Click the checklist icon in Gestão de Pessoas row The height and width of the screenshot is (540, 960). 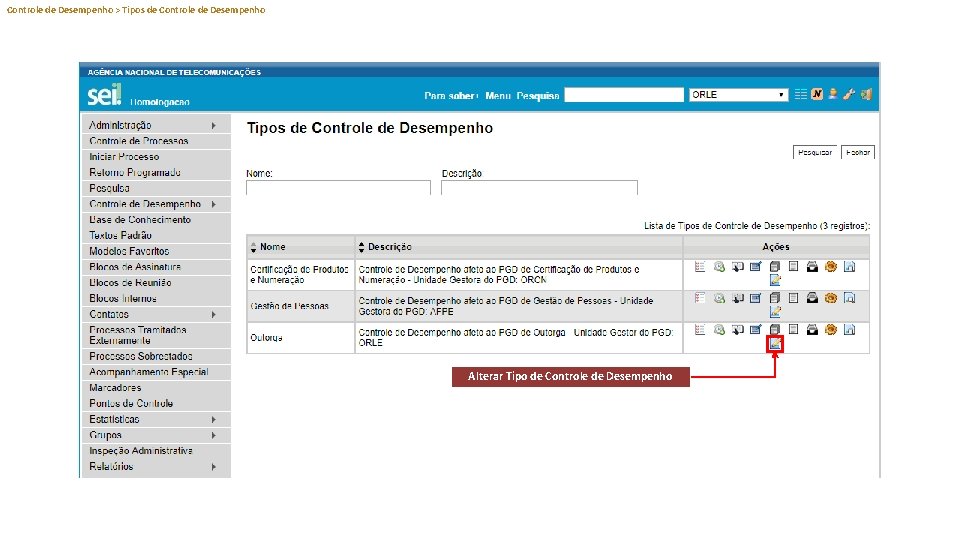[700, 298]
